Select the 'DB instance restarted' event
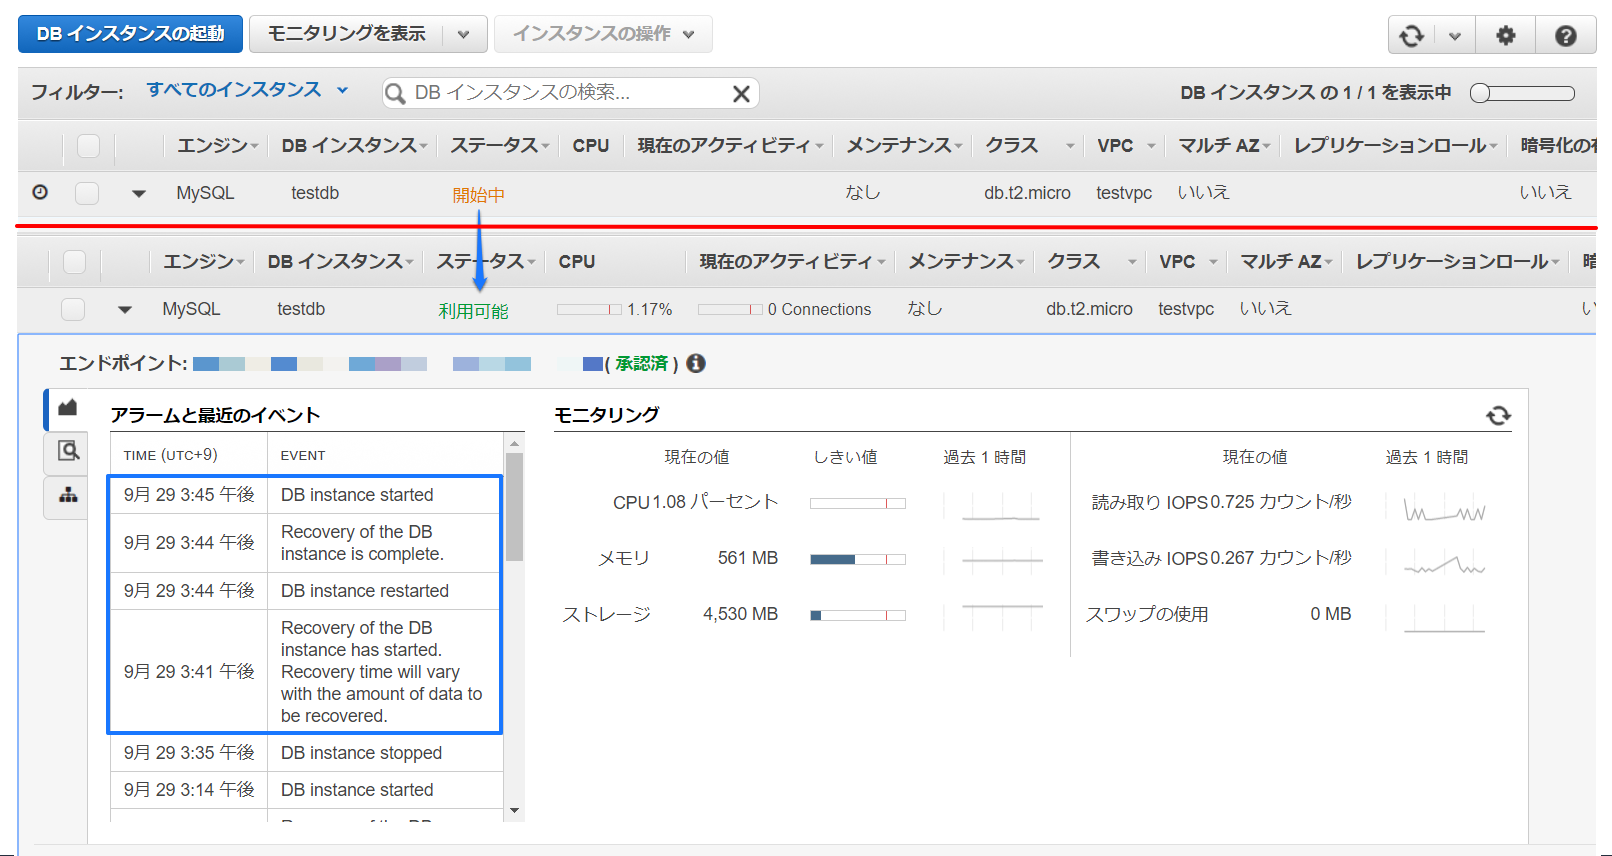Screen dimensions: 1612x856 coord(365,591)
